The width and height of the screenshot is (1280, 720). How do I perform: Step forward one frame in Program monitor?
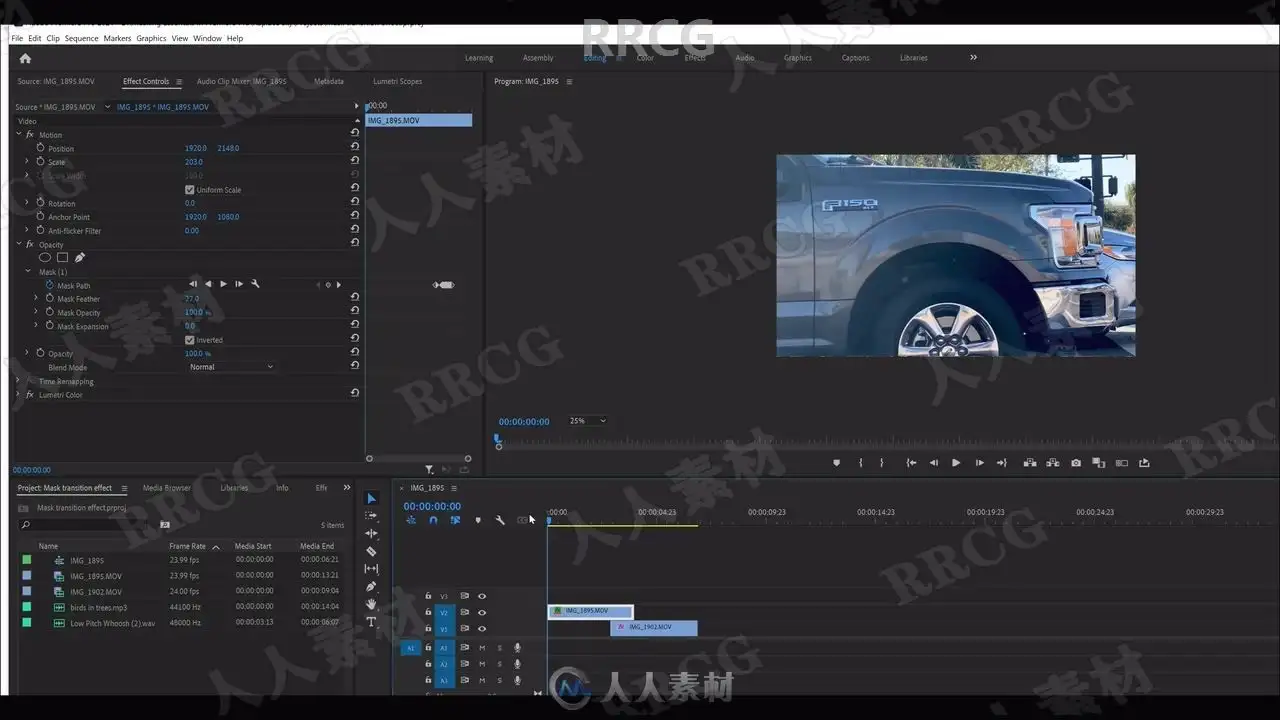click(x=980, y=463)
